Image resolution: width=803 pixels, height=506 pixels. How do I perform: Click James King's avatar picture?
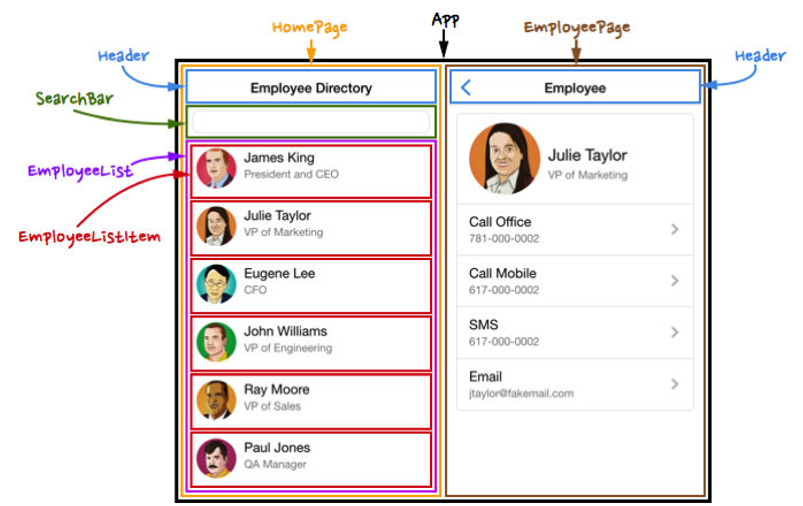click(x=216, y=168)
